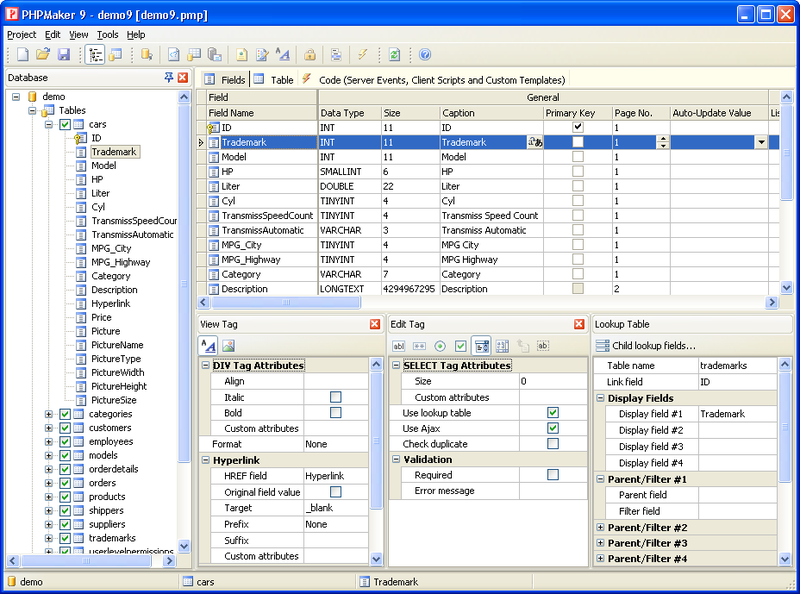Choose the radio button edit tag icon

pyautogui.click(x=440, y=346)
